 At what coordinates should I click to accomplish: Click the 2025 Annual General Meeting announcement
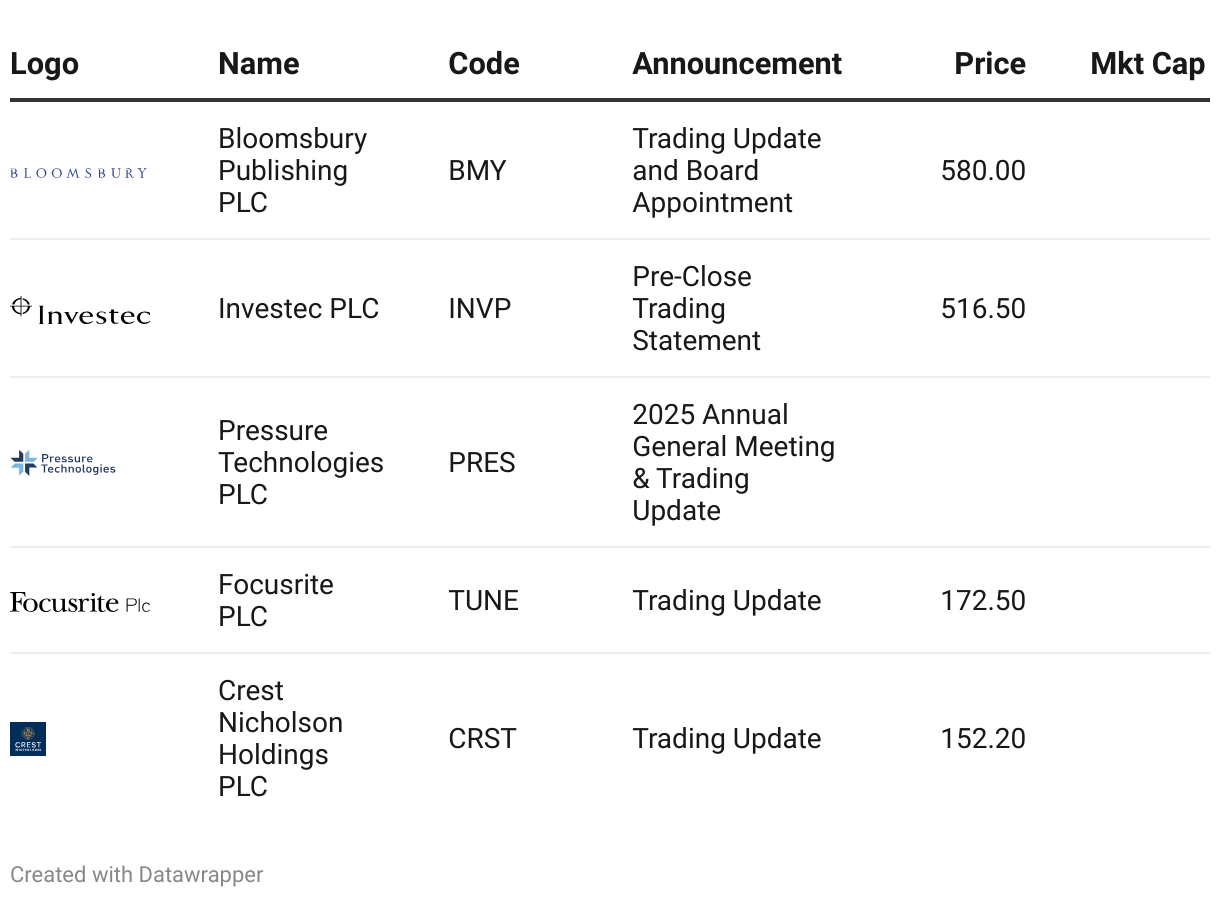734,462
